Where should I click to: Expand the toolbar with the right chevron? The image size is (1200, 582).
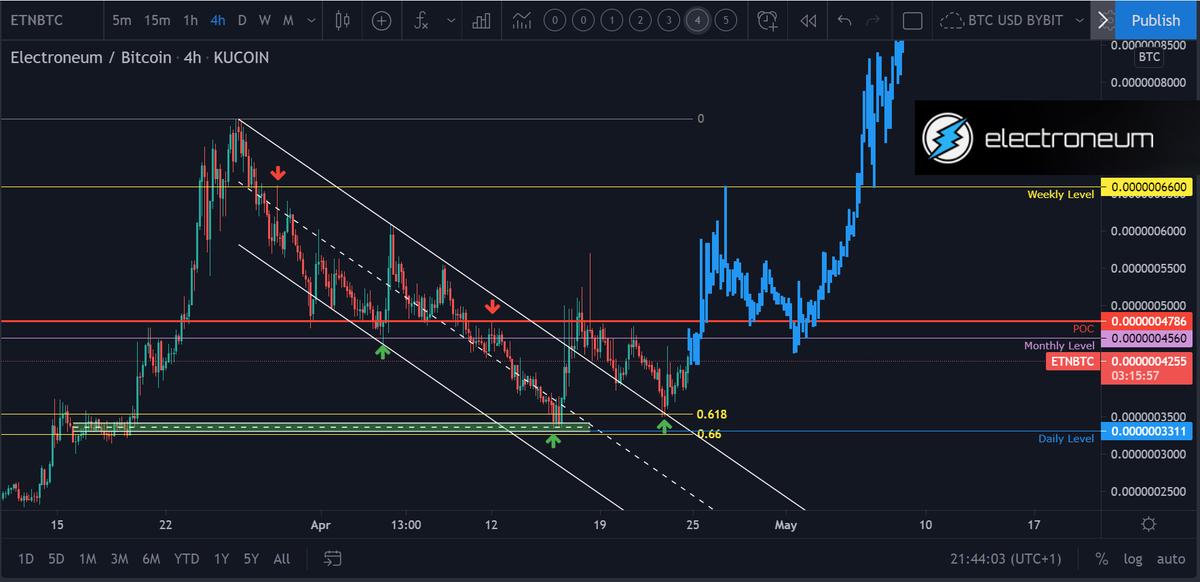click(x=1104, y=20)
